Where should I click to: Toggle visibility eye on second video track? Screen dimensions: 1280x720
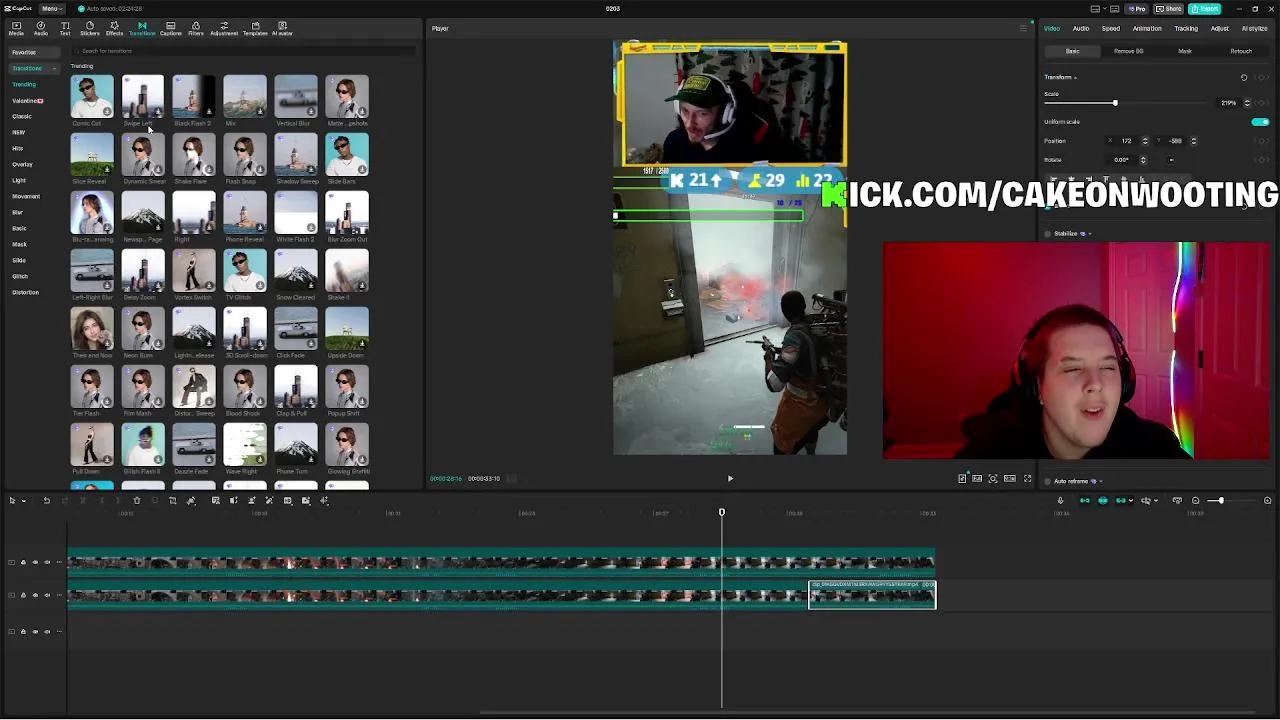[x=35, y=595]
